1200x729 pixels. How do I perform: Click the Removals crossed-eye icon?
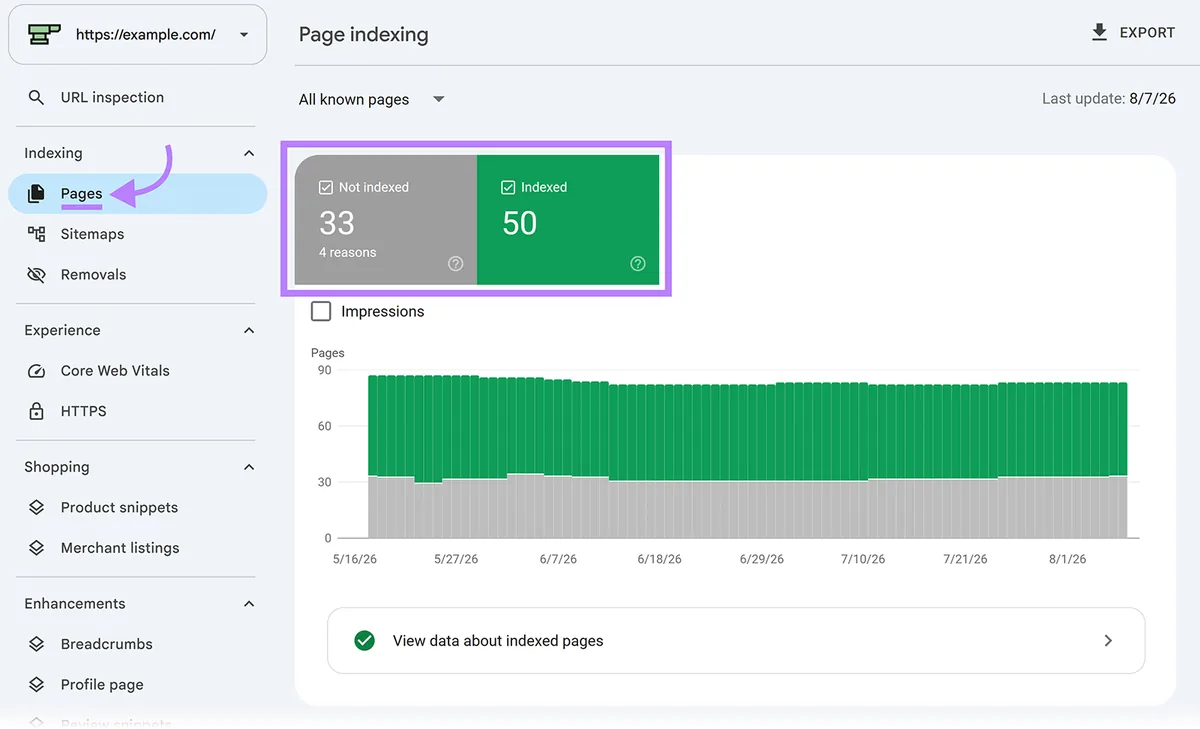36,275
